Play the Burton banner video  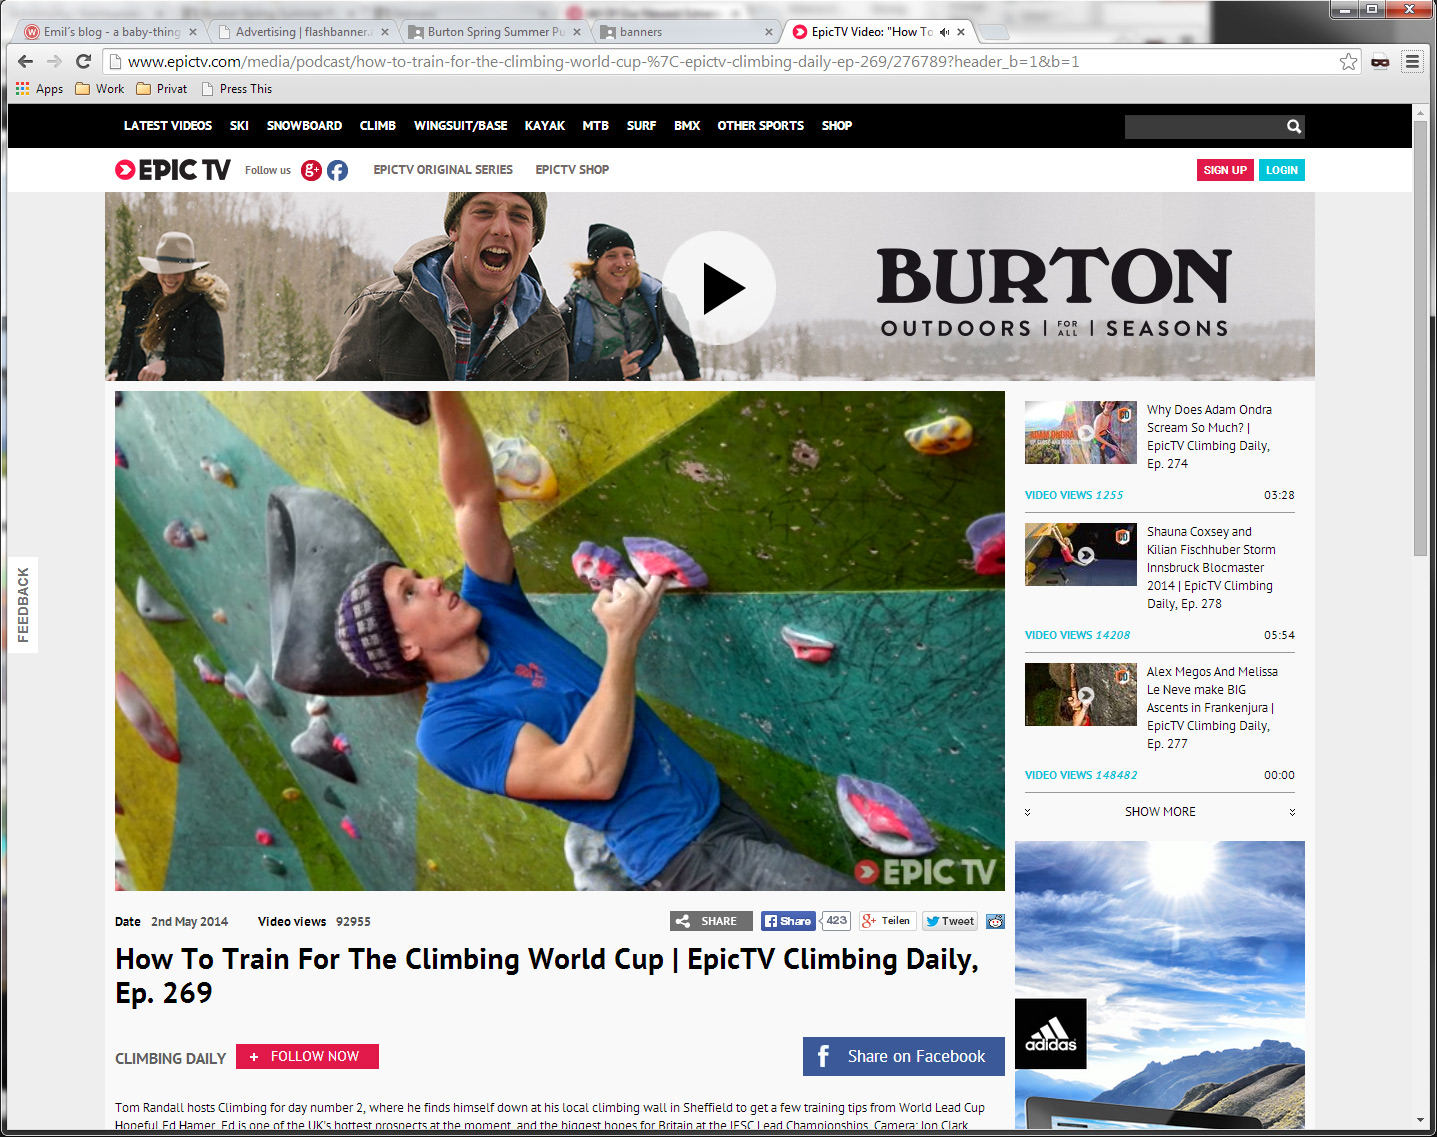[x=719, y=288]
